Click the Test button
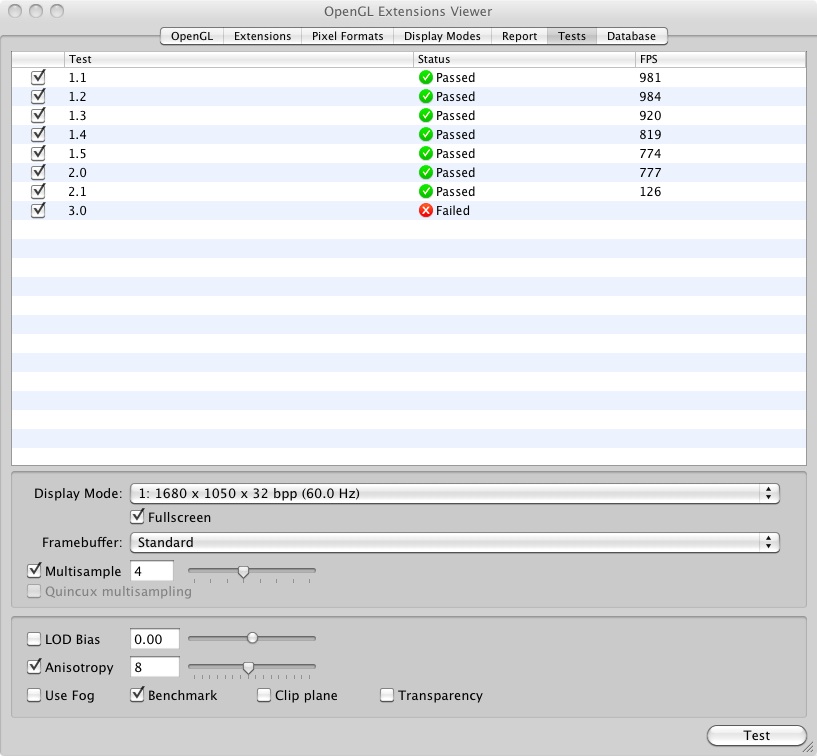Image resolution: width=817 pixels, height=756 pixels. [757, 735]
